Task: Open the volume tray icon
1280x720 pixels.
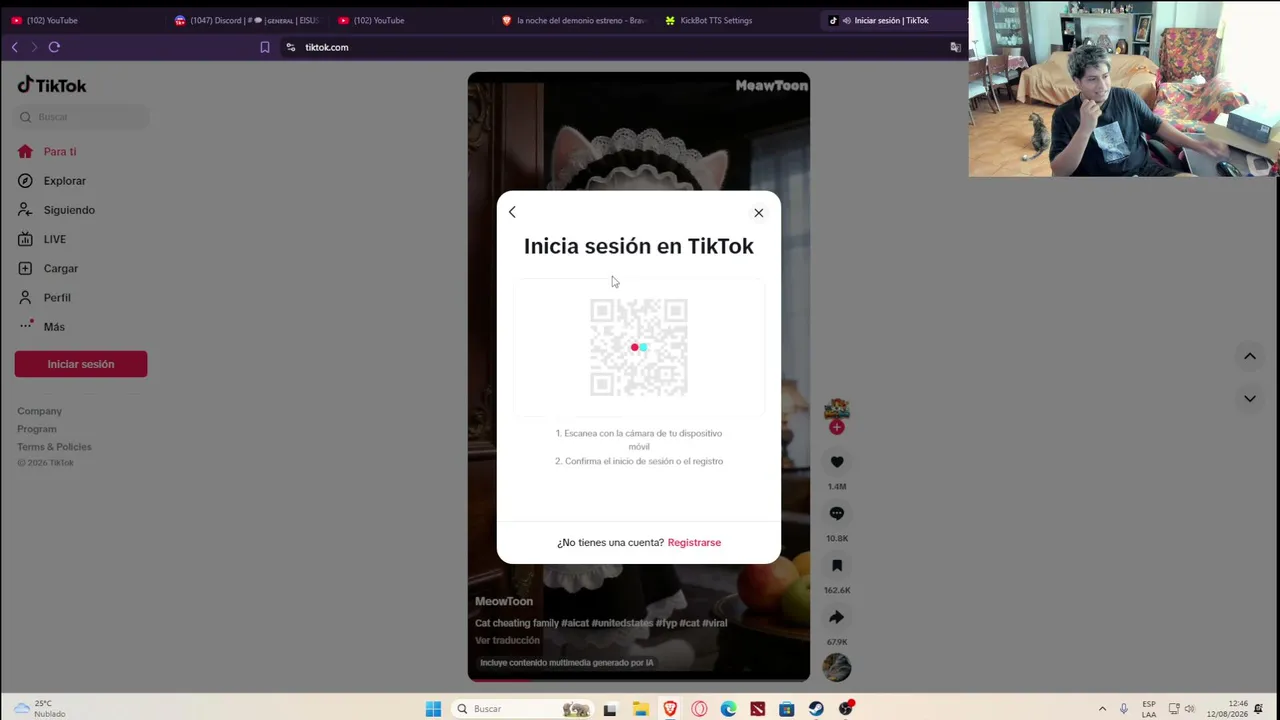Action: click(x=1190, y=709)
